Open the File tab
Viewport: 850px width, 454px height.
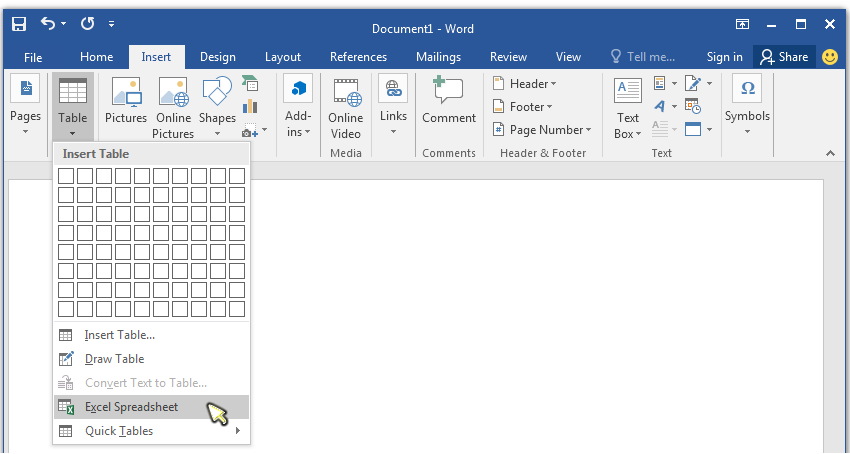coord(33,57)
